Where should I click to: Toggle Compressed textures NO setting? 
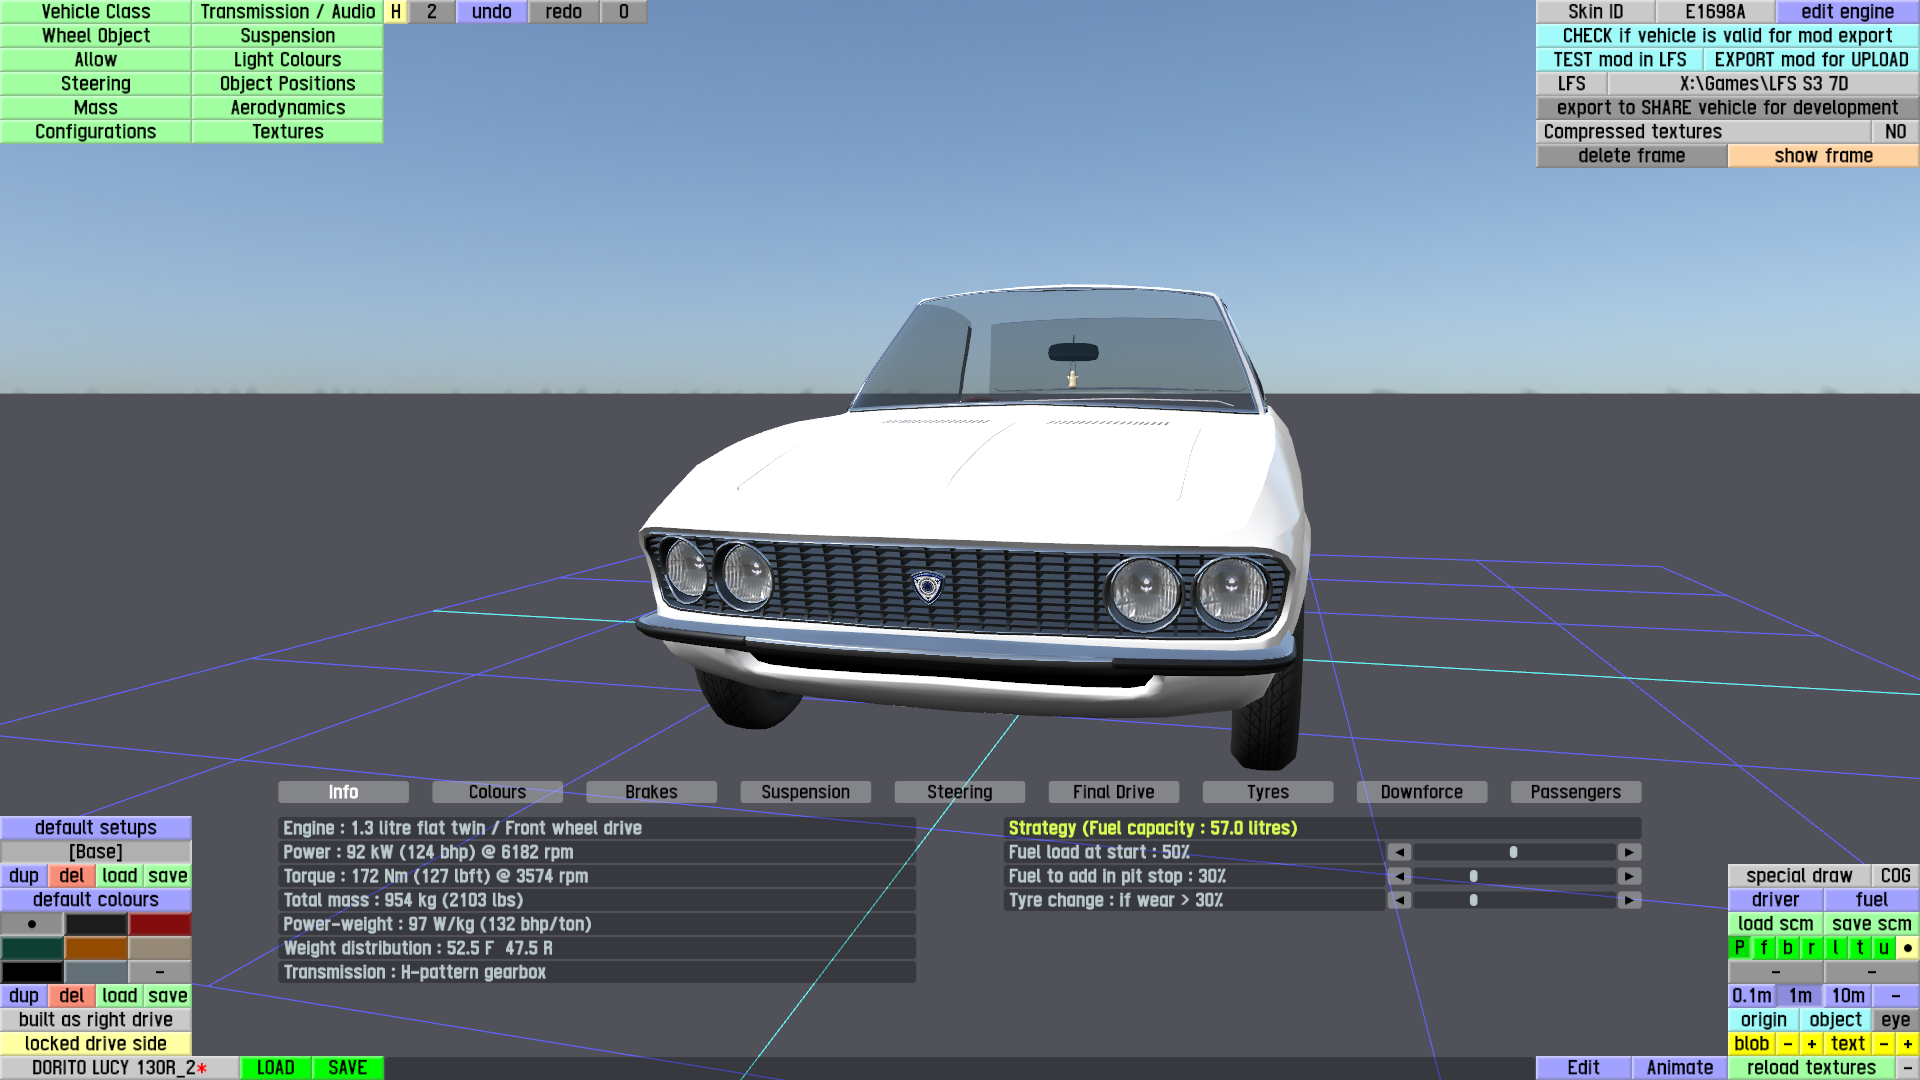(1894, 132)
